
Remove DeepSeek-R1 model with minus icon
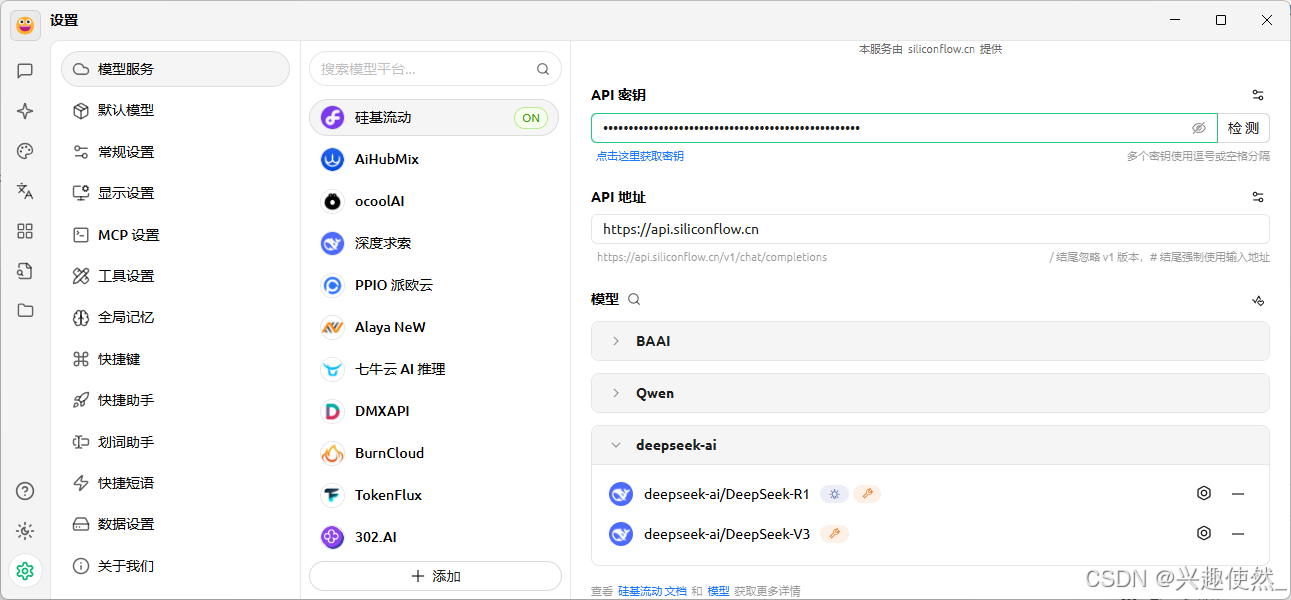coord(1238,493)
